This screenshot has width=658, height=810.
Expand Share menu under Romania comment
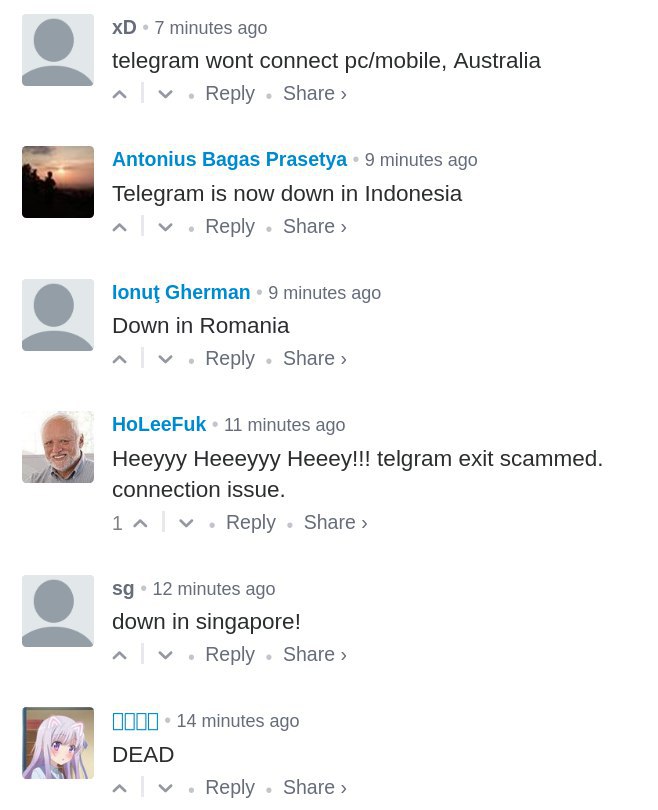pos(315,359)
